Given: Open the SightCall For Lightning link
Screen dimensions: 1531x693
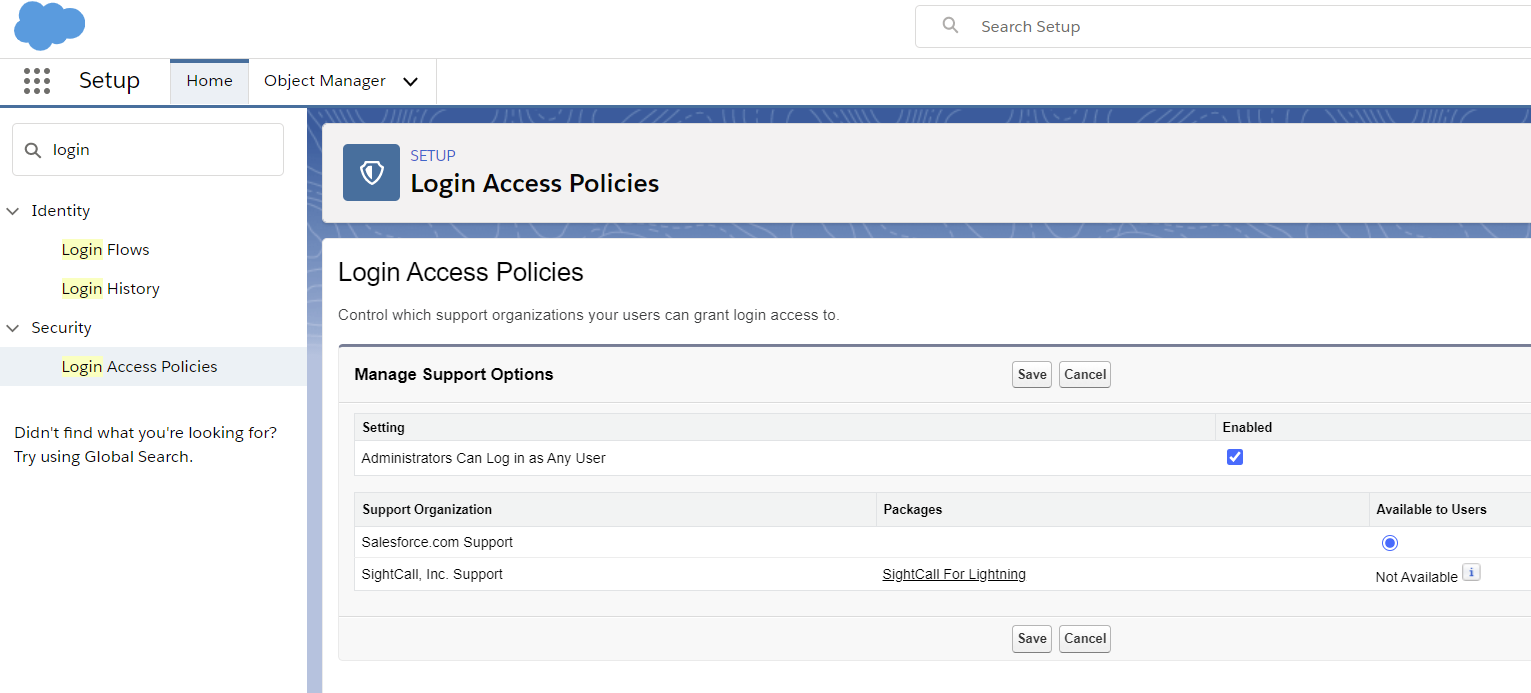Looking at the screenshot, I should click(x=954, y=574).
